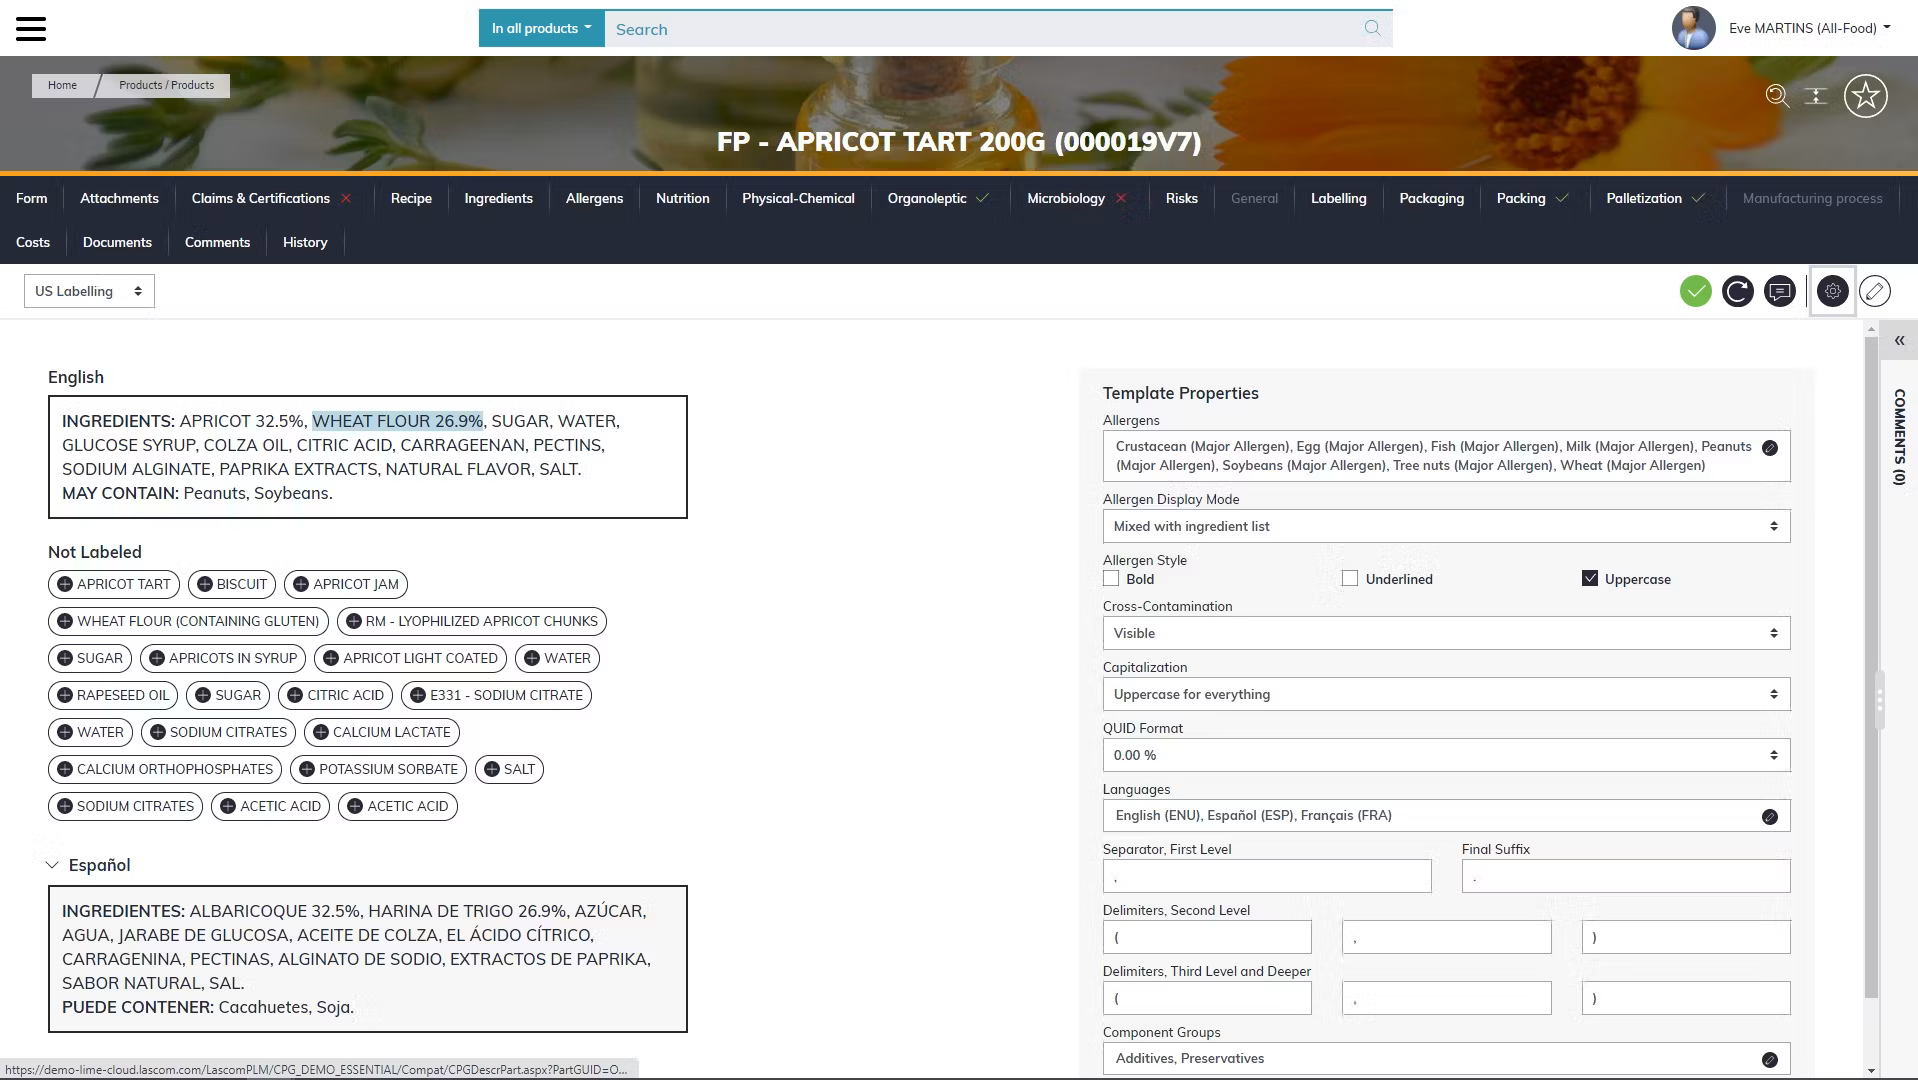
Task: Click the highlighted WHEAT FLOUR 26.9% text
Action: coord(397,421)
